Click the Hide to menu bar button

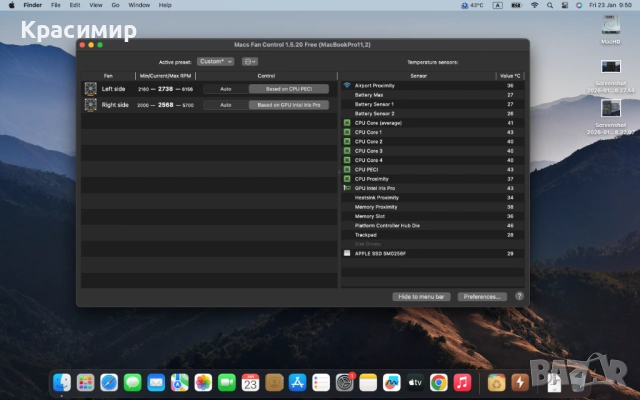421,297
